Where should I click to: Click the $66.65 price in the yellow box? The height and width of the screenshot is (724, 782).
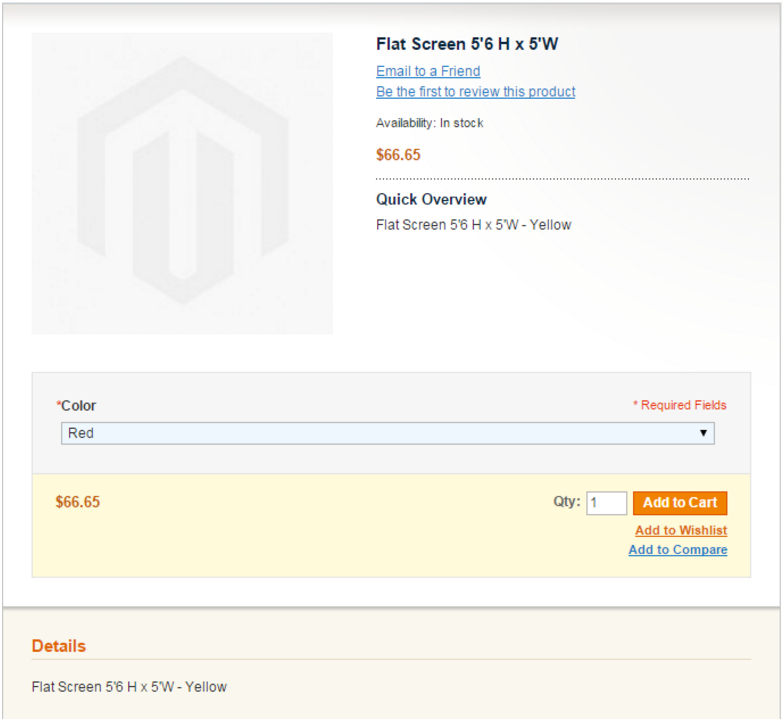77,502
